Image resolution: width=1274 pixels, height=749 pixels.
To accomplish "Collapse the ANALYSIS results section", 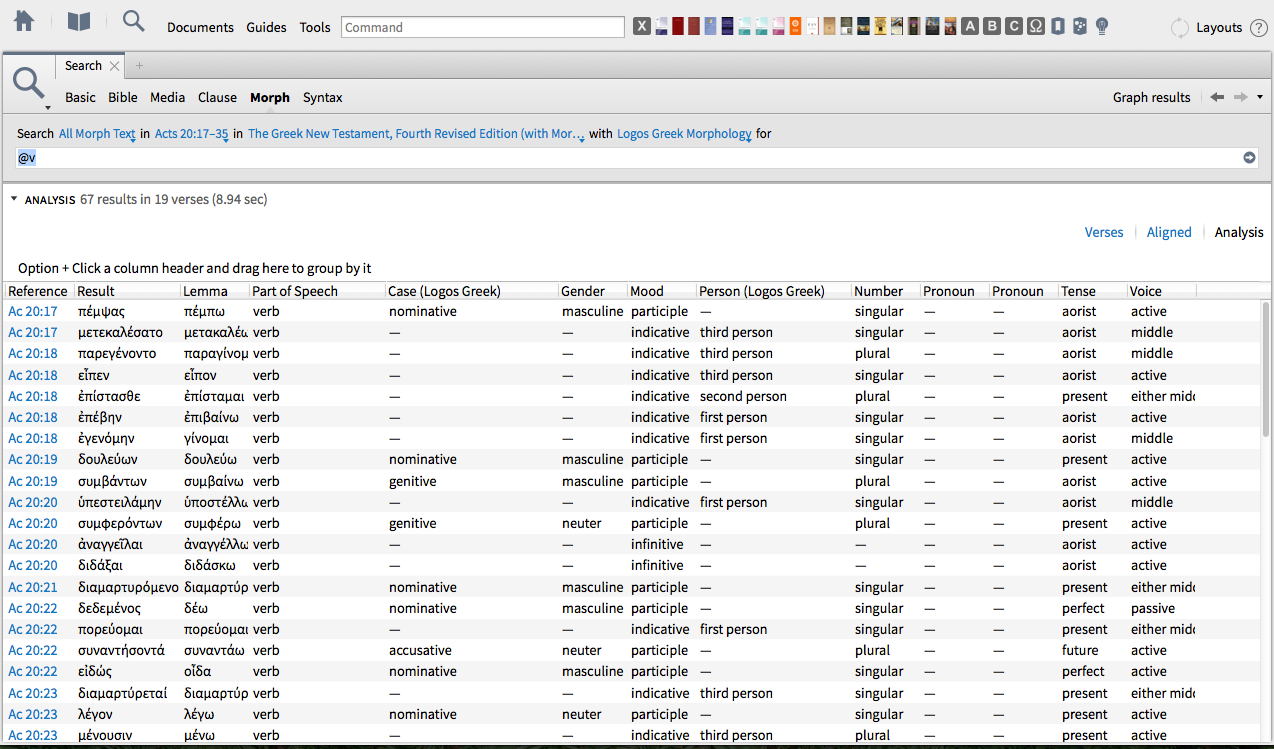I will 13,199.
